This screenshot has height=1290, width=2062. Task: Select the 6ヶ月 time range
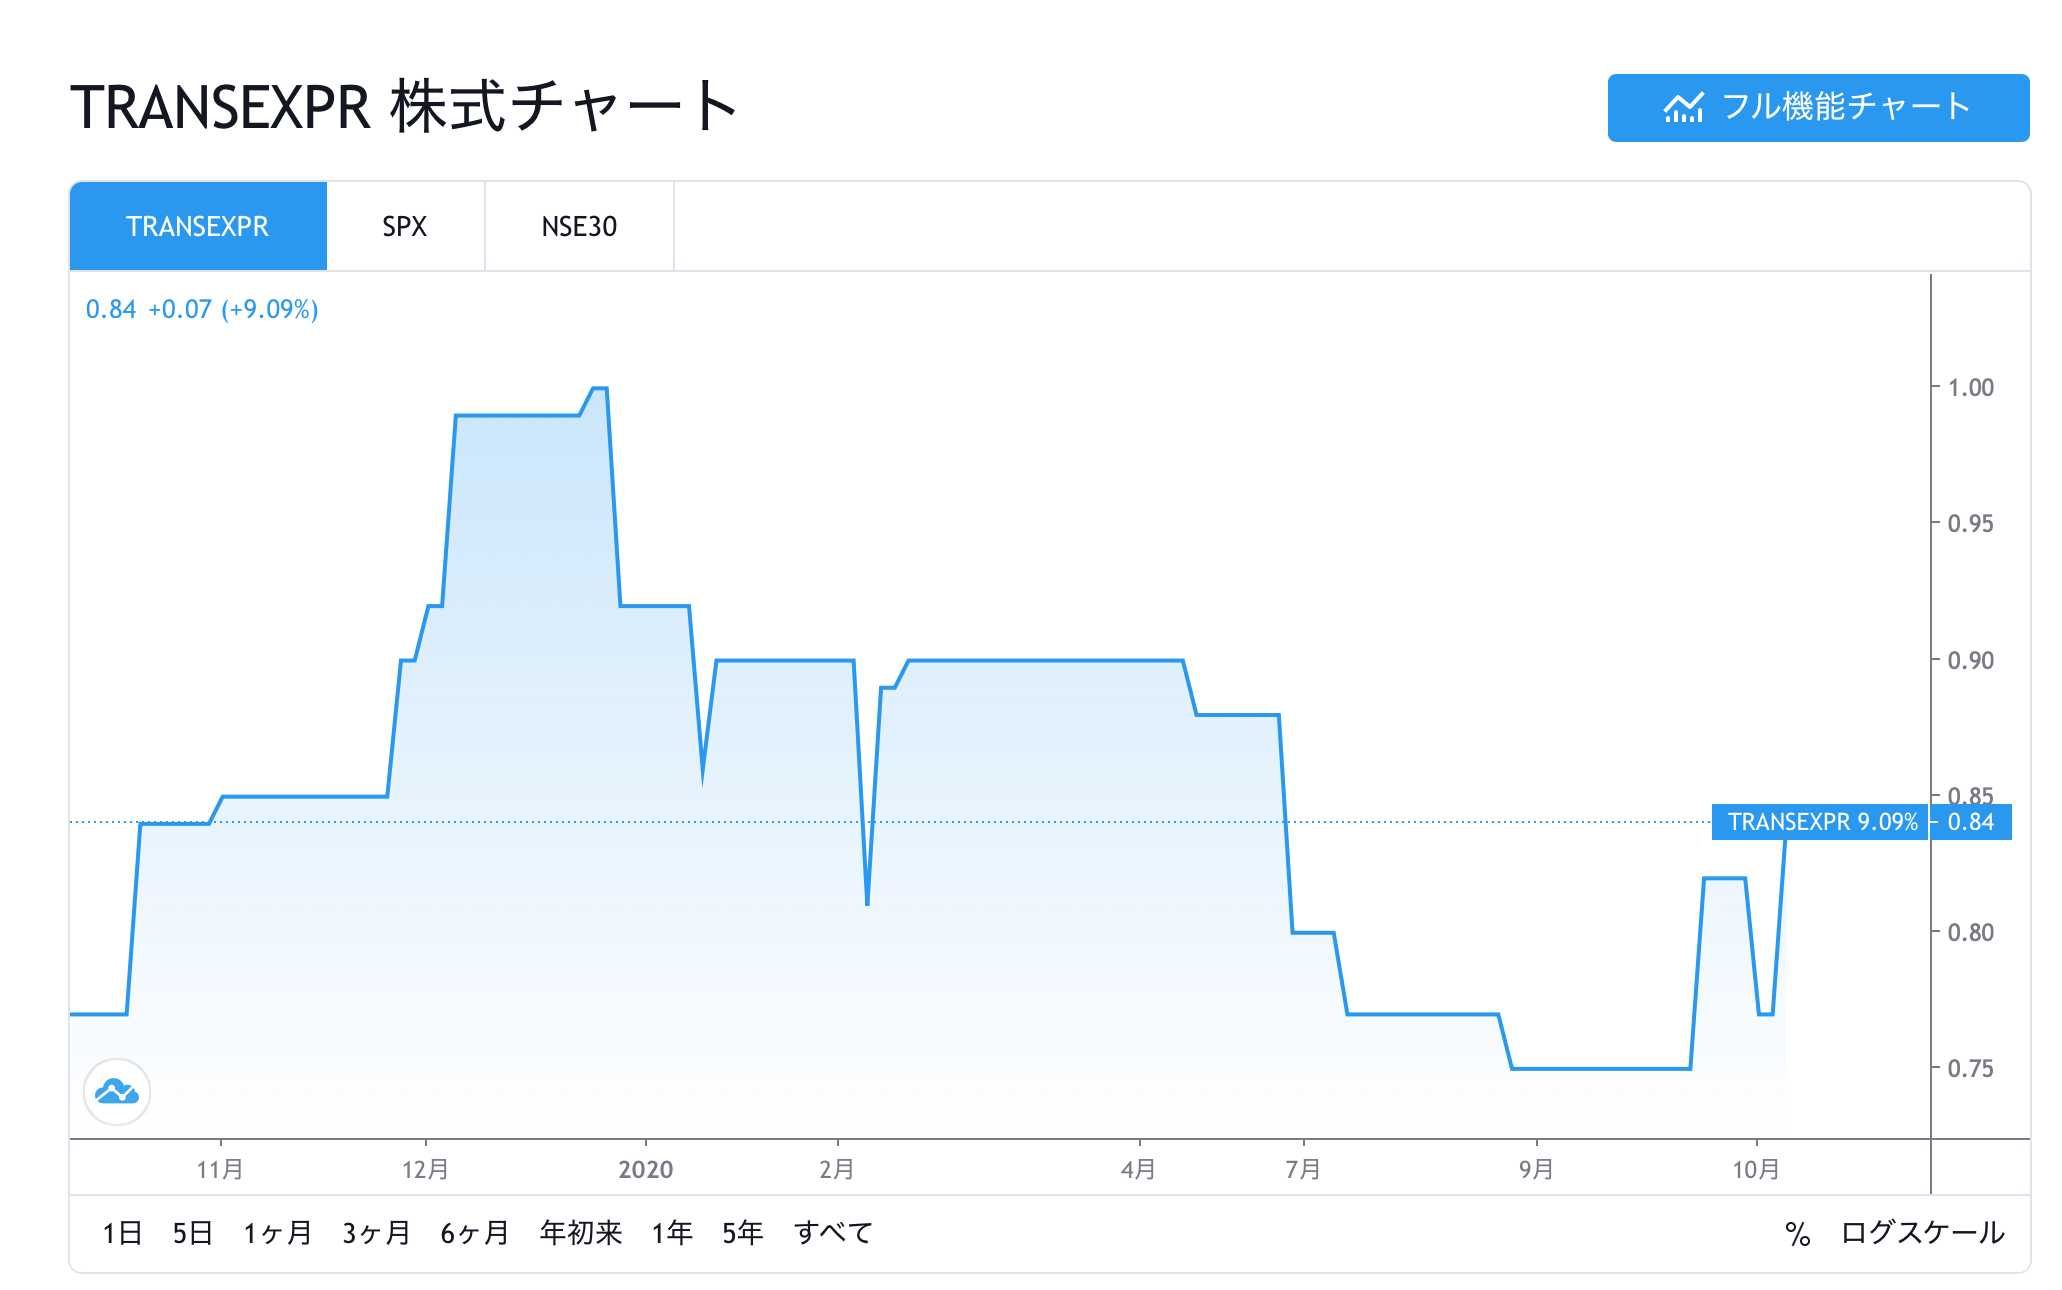[475, 1232]
